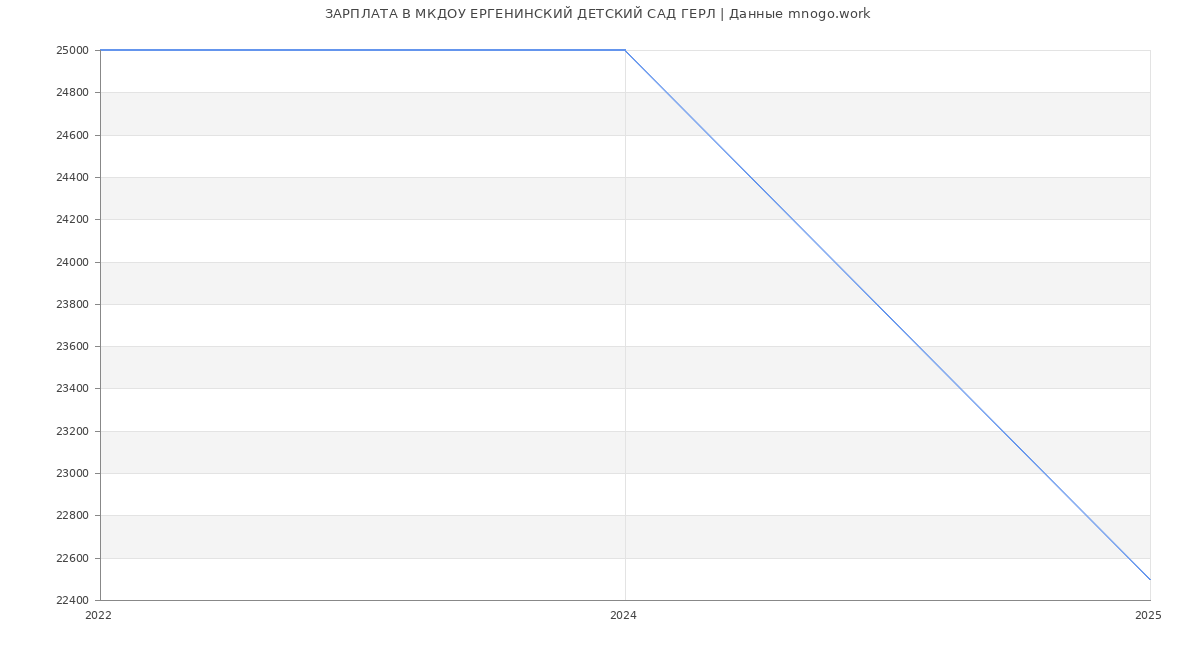Viewport: 1200px width, 650px height.
Task: Select the 24400 y-axis tick label
Action: pyautogui.click(x=74, y=178)
